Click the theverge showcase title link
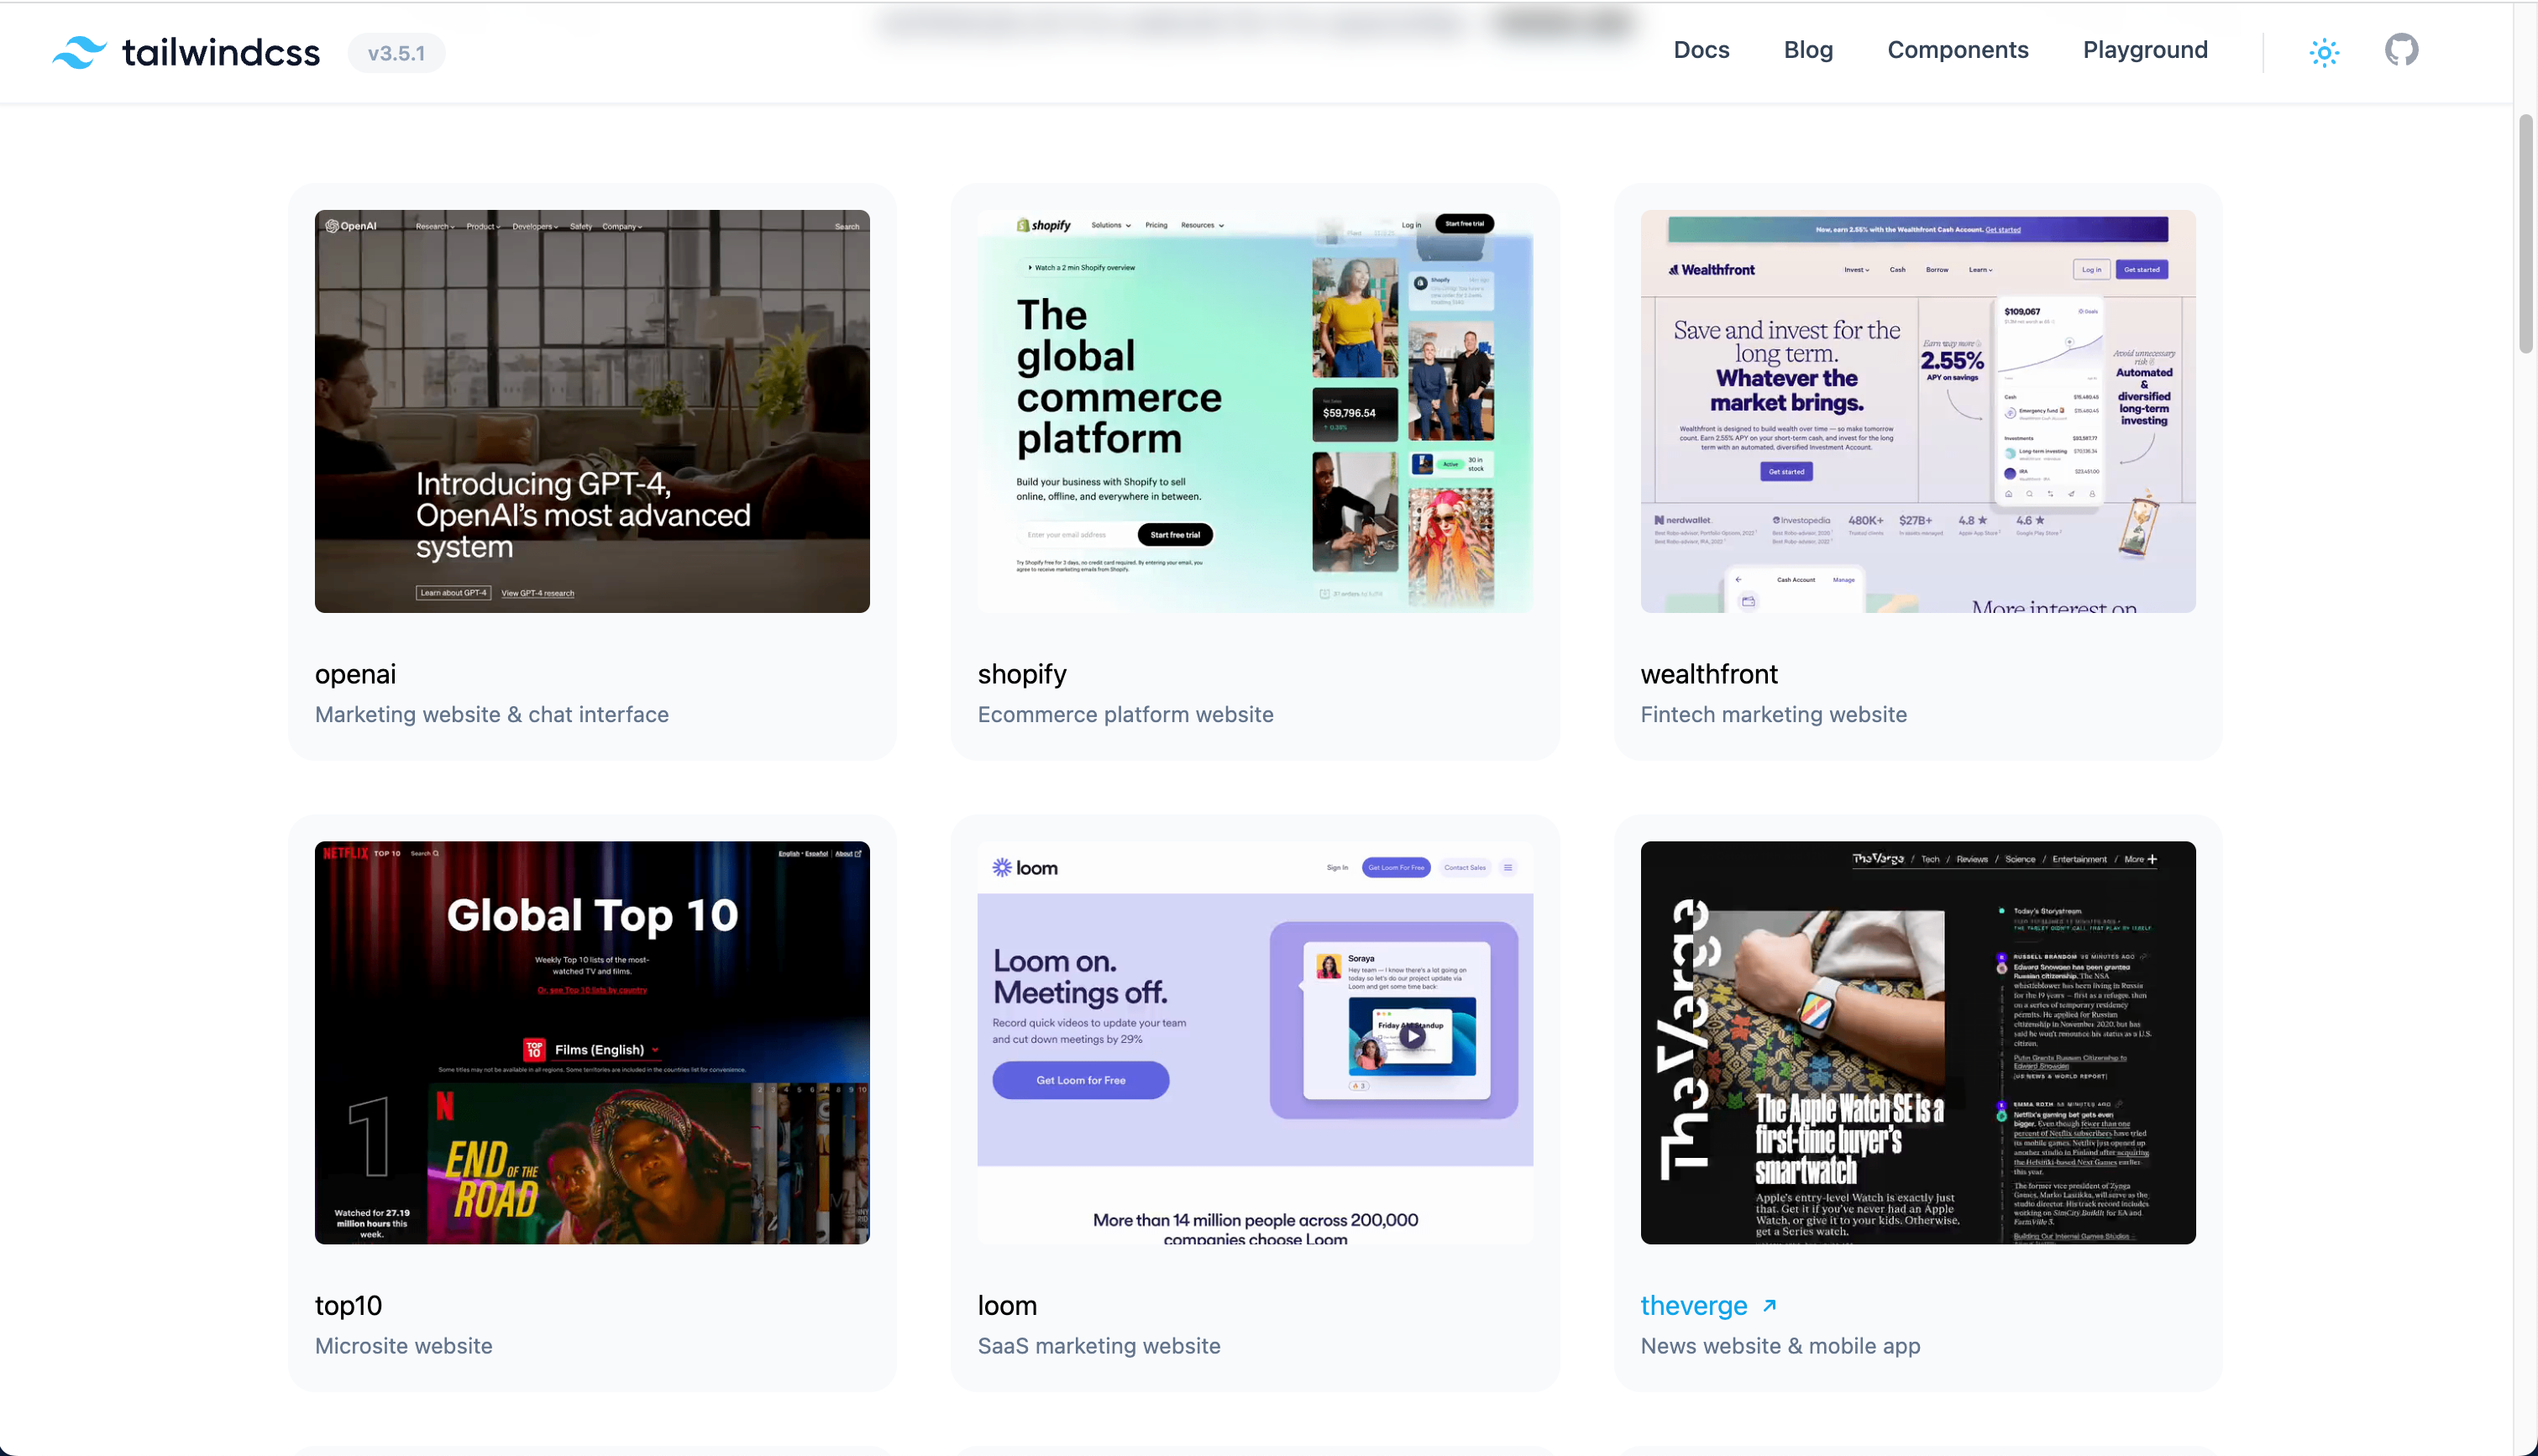This screenshot has height=1456, width=2538. (1693, 1306)
